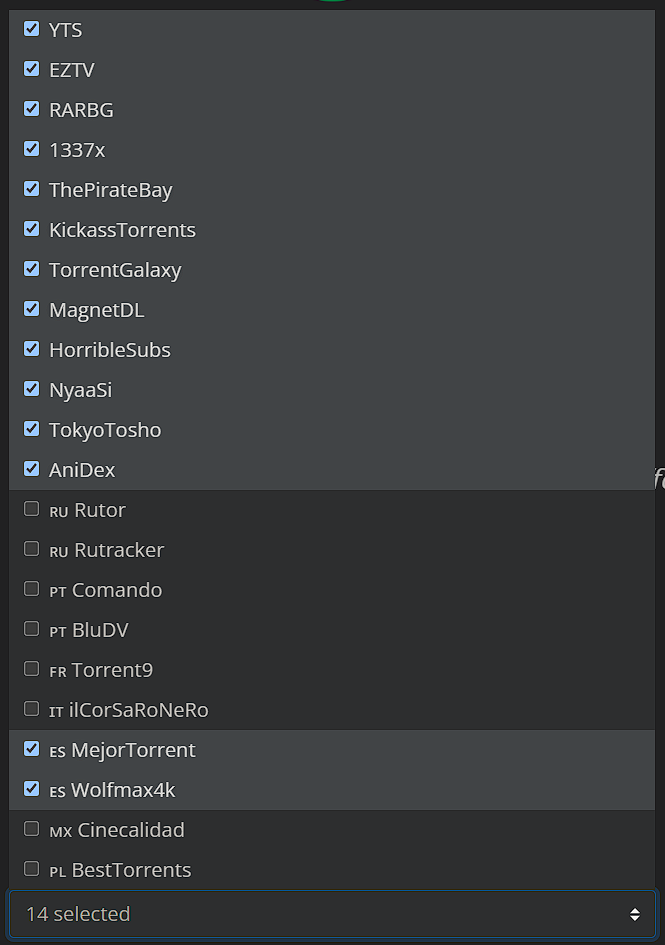Collapse the '14 selected' providers dropdown
The width and height of the screenshot is (665, 945).
point(332,914)
